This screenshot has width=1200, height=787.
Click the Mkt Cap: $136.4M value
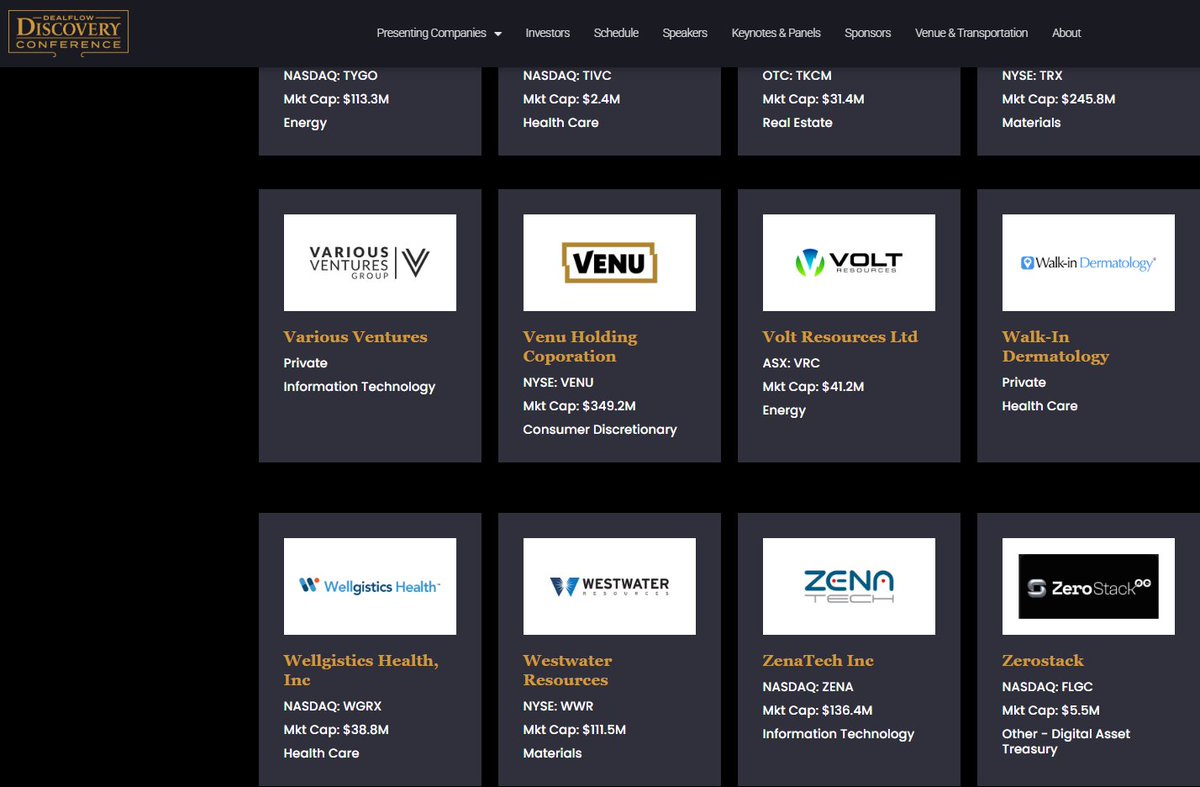(818, 711)
